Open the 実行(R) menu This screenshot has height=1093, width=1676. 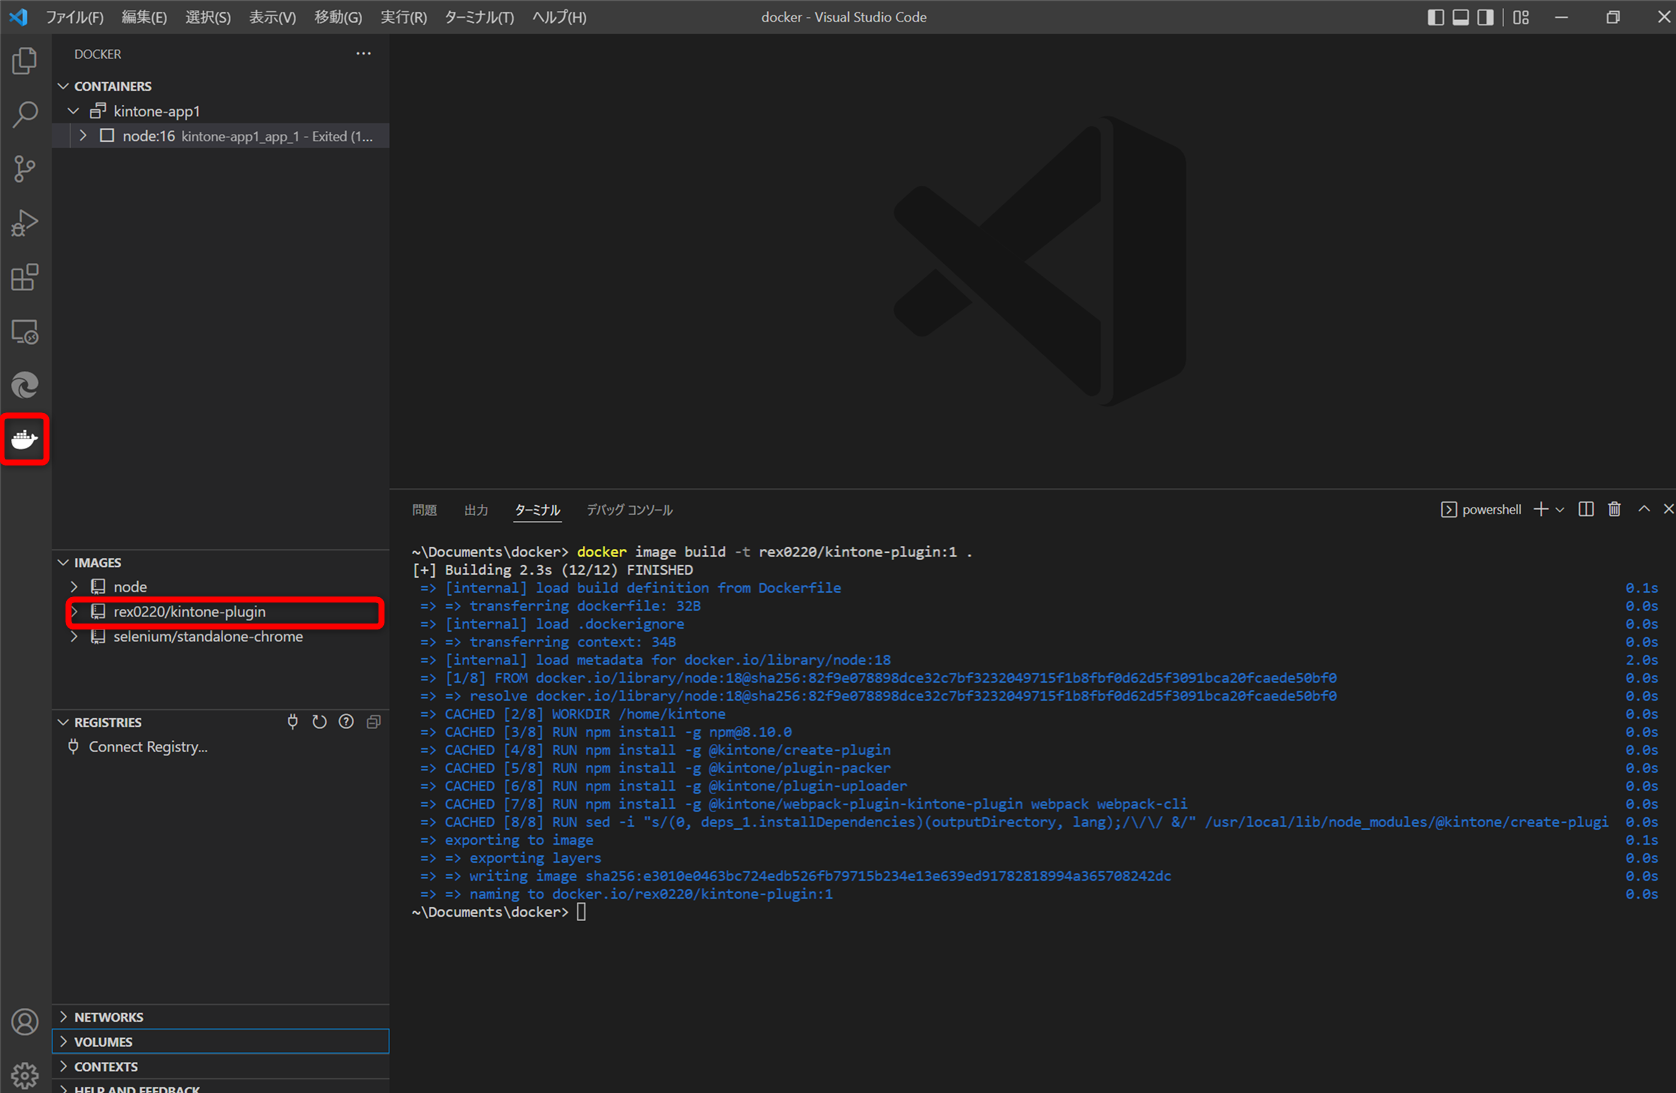click(x=404, y=17)
